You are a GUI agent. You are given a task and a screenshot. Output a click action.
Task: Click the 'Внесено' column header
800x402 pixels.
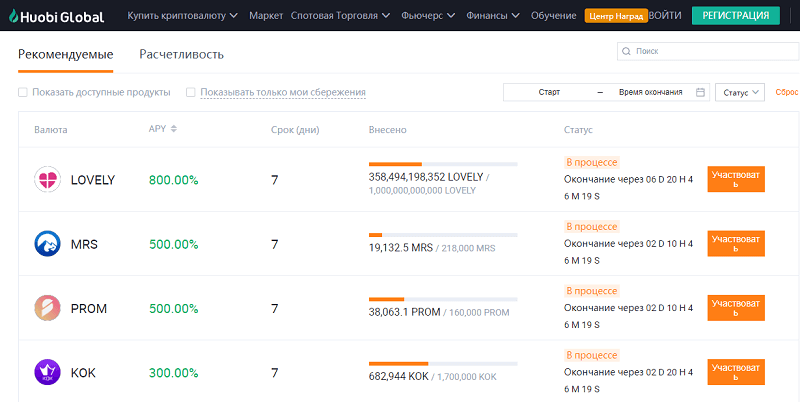click(x=388, y=130)
